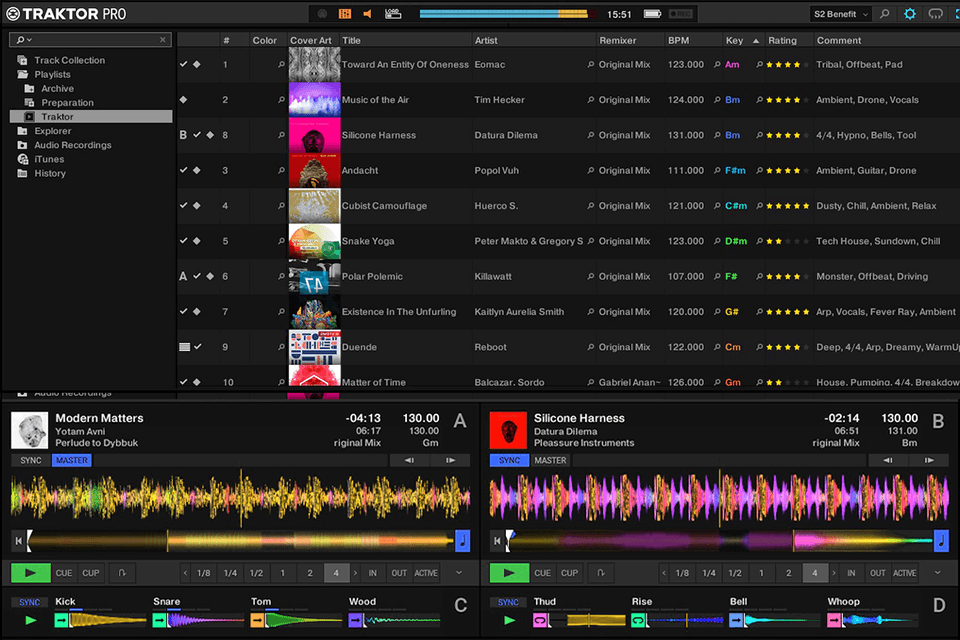Open the search options dropdown in browser search
Viewport: 960px width, 640px height.
(x=24, y=40)
